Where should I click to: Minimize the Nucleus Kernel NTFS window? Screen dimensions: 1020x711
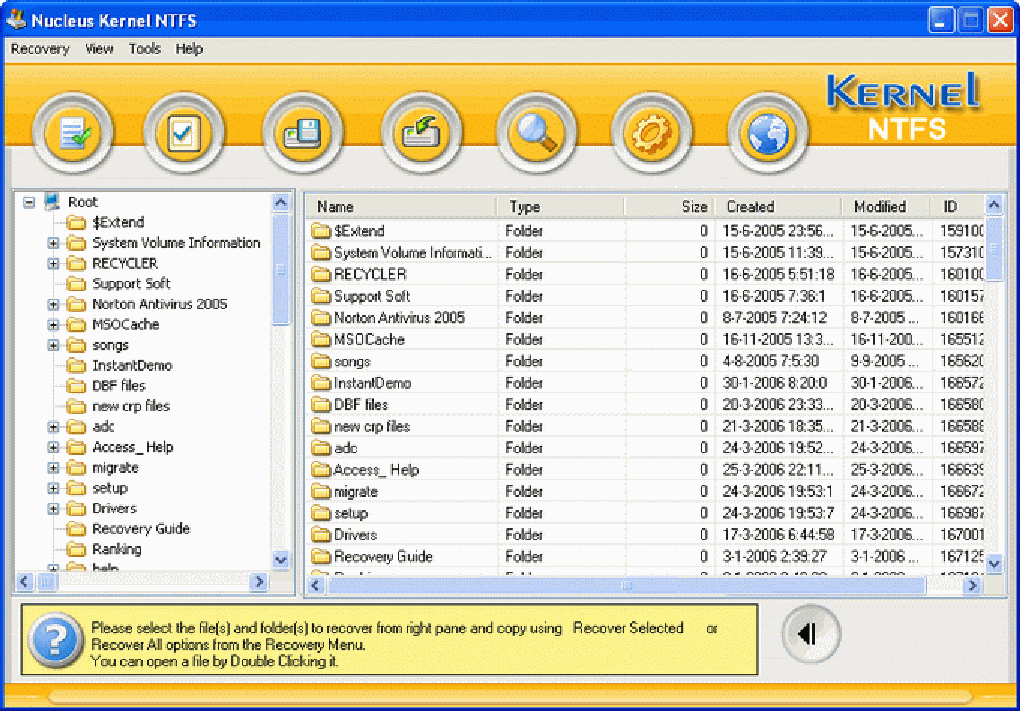(x=941, y=20)
